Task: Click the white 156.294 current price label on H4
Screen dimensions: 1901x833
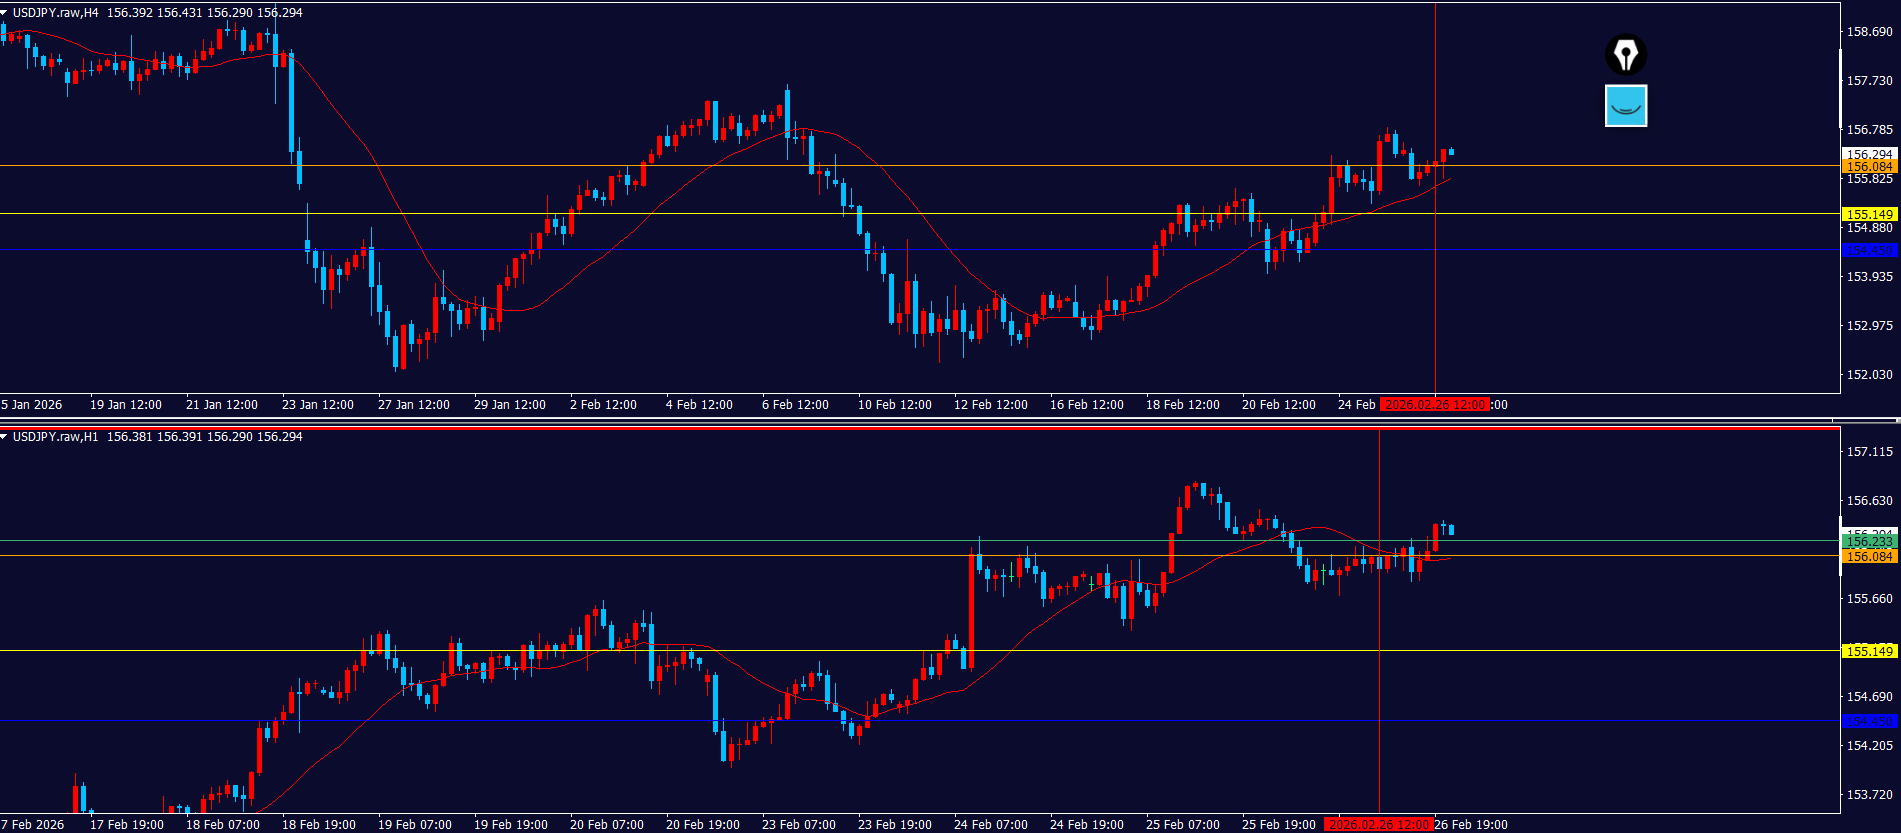Action: tap(1868, 154)
